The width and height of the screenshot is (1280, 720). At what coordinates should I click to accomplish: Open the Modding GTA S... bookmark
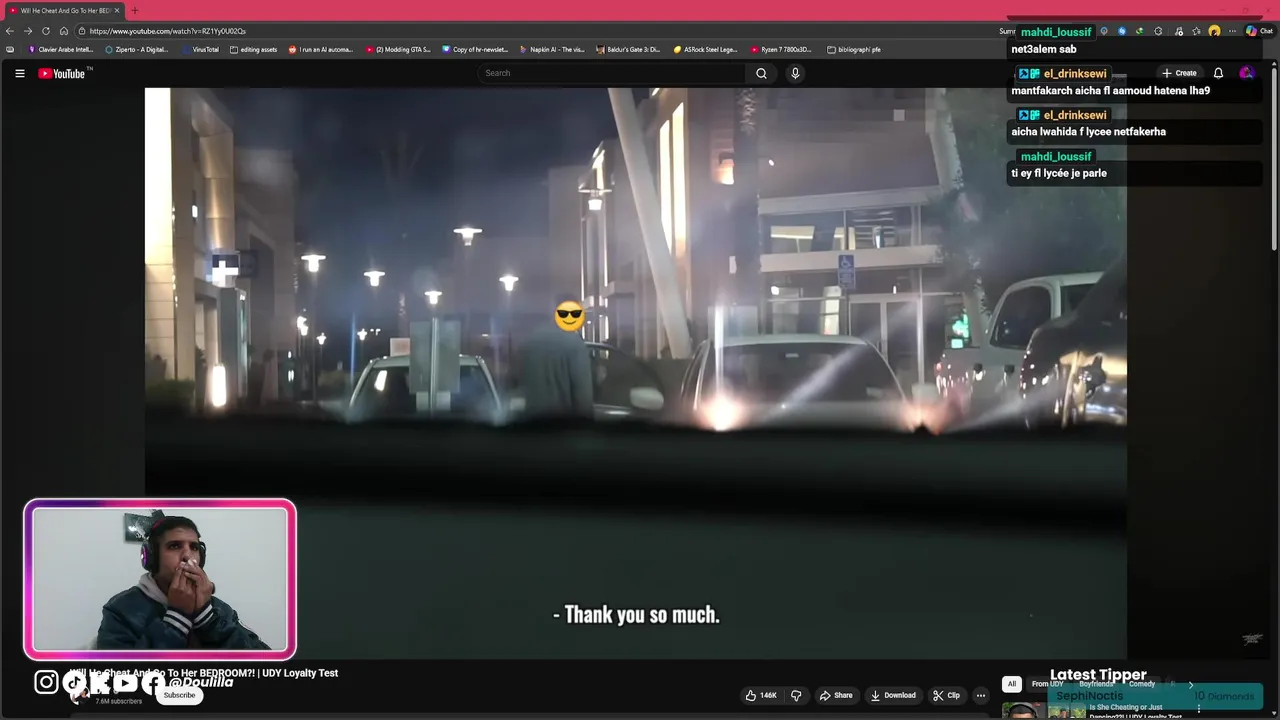(399, 49)
